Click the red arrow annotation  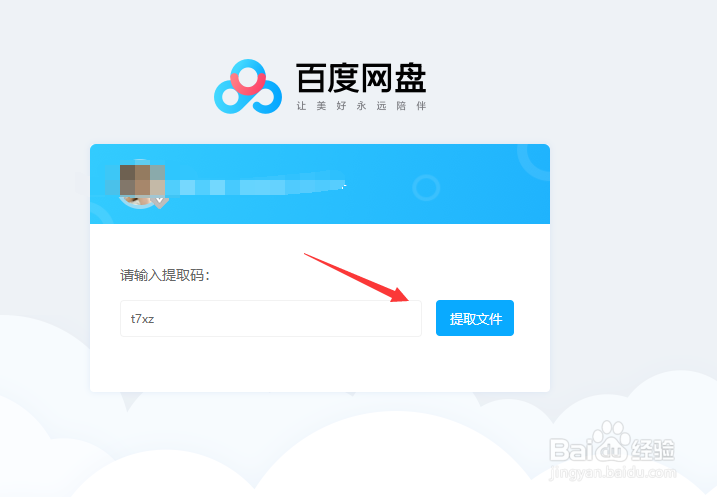pyautogui.click(x=357, y=278)
